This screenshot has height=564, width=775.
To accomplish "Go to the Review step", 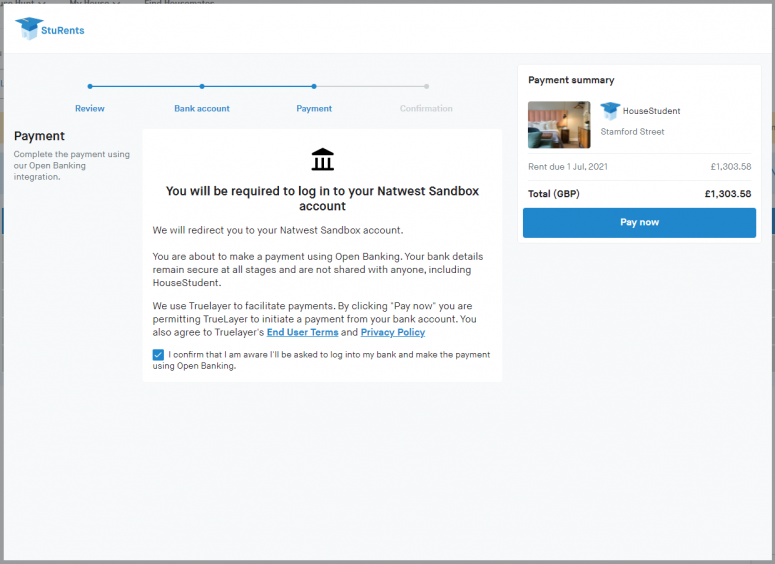I will coord(89,108).
